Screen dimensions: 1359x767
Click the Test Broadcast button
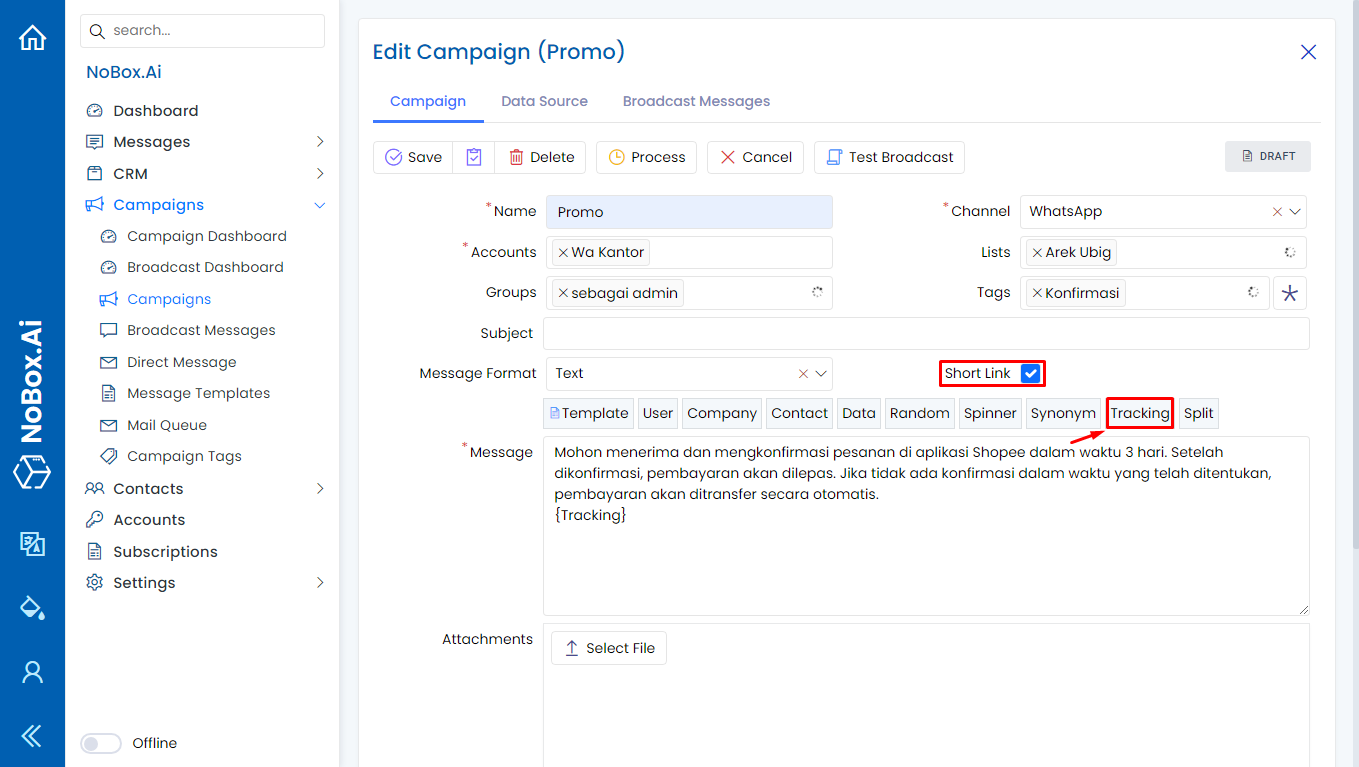(x=889, y=157)
